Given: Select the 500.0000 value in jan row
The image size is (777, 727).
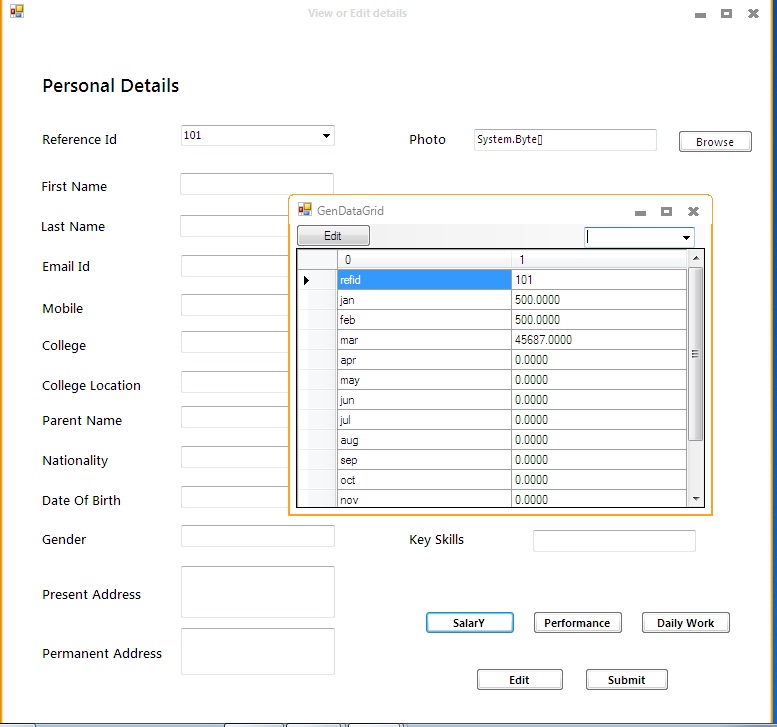Looking at the screenshot, I should pyautogui.click(x=599, y=300).
